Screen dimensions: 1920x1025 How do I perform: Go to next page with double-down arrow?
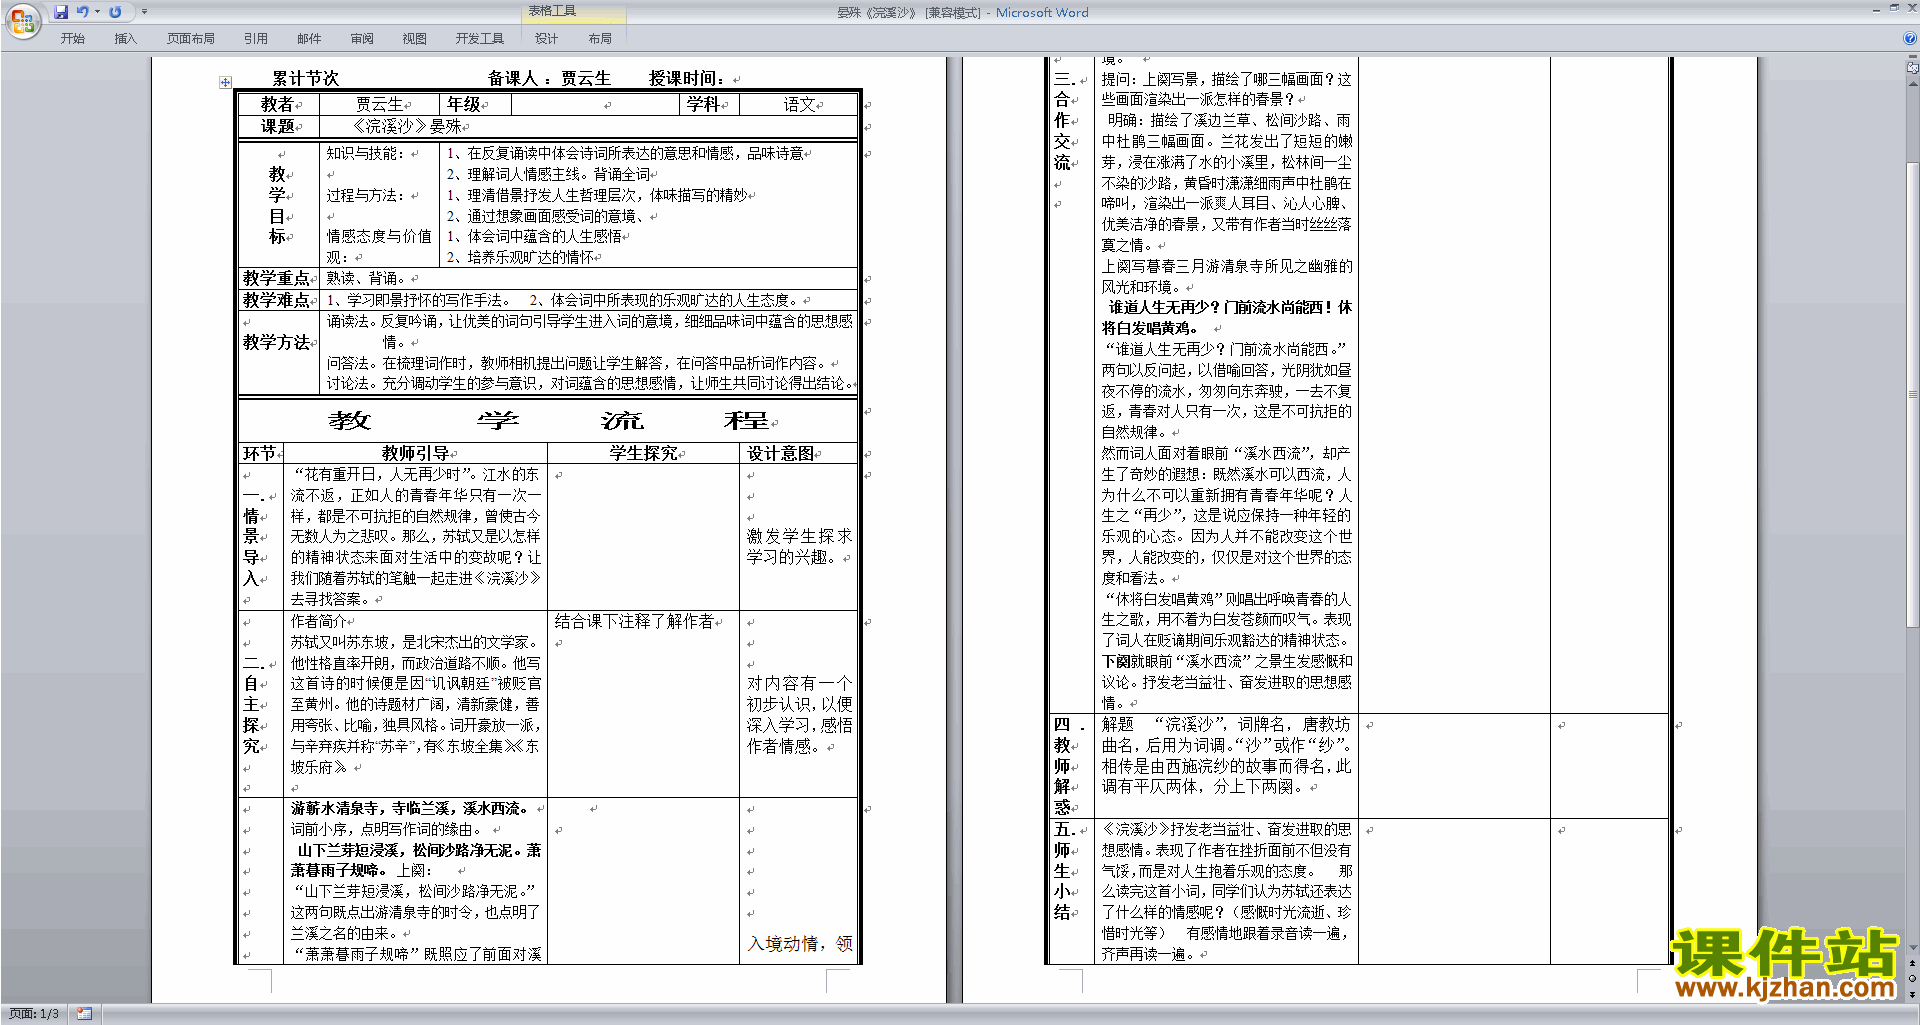coord(1913,994)
